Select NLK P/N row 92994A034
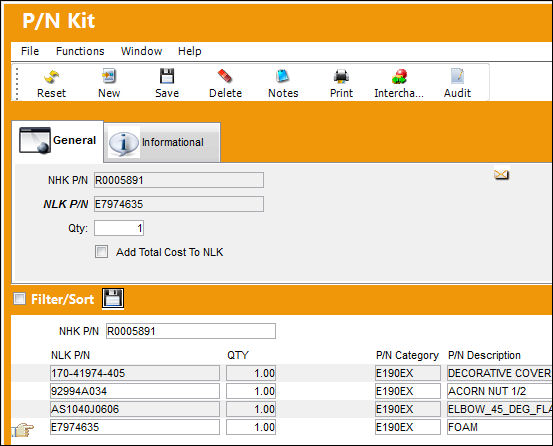 coord(135,391)
